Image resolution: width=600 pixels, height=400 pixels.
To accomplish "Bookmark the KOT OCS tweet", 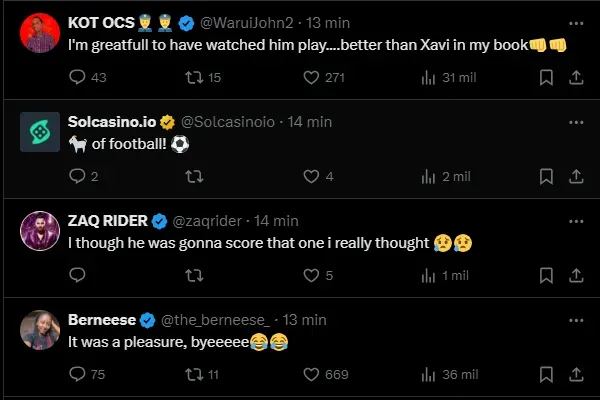I will point(546,77).
